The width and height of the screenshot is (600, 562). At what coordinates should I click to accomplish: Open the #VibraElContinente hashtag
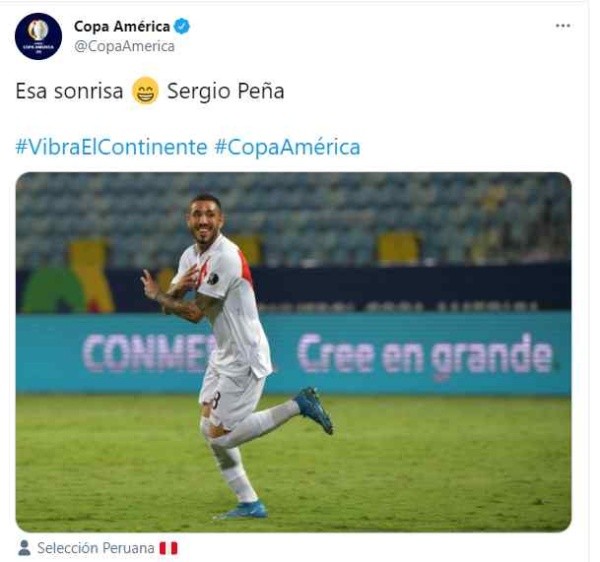point(111,147)
